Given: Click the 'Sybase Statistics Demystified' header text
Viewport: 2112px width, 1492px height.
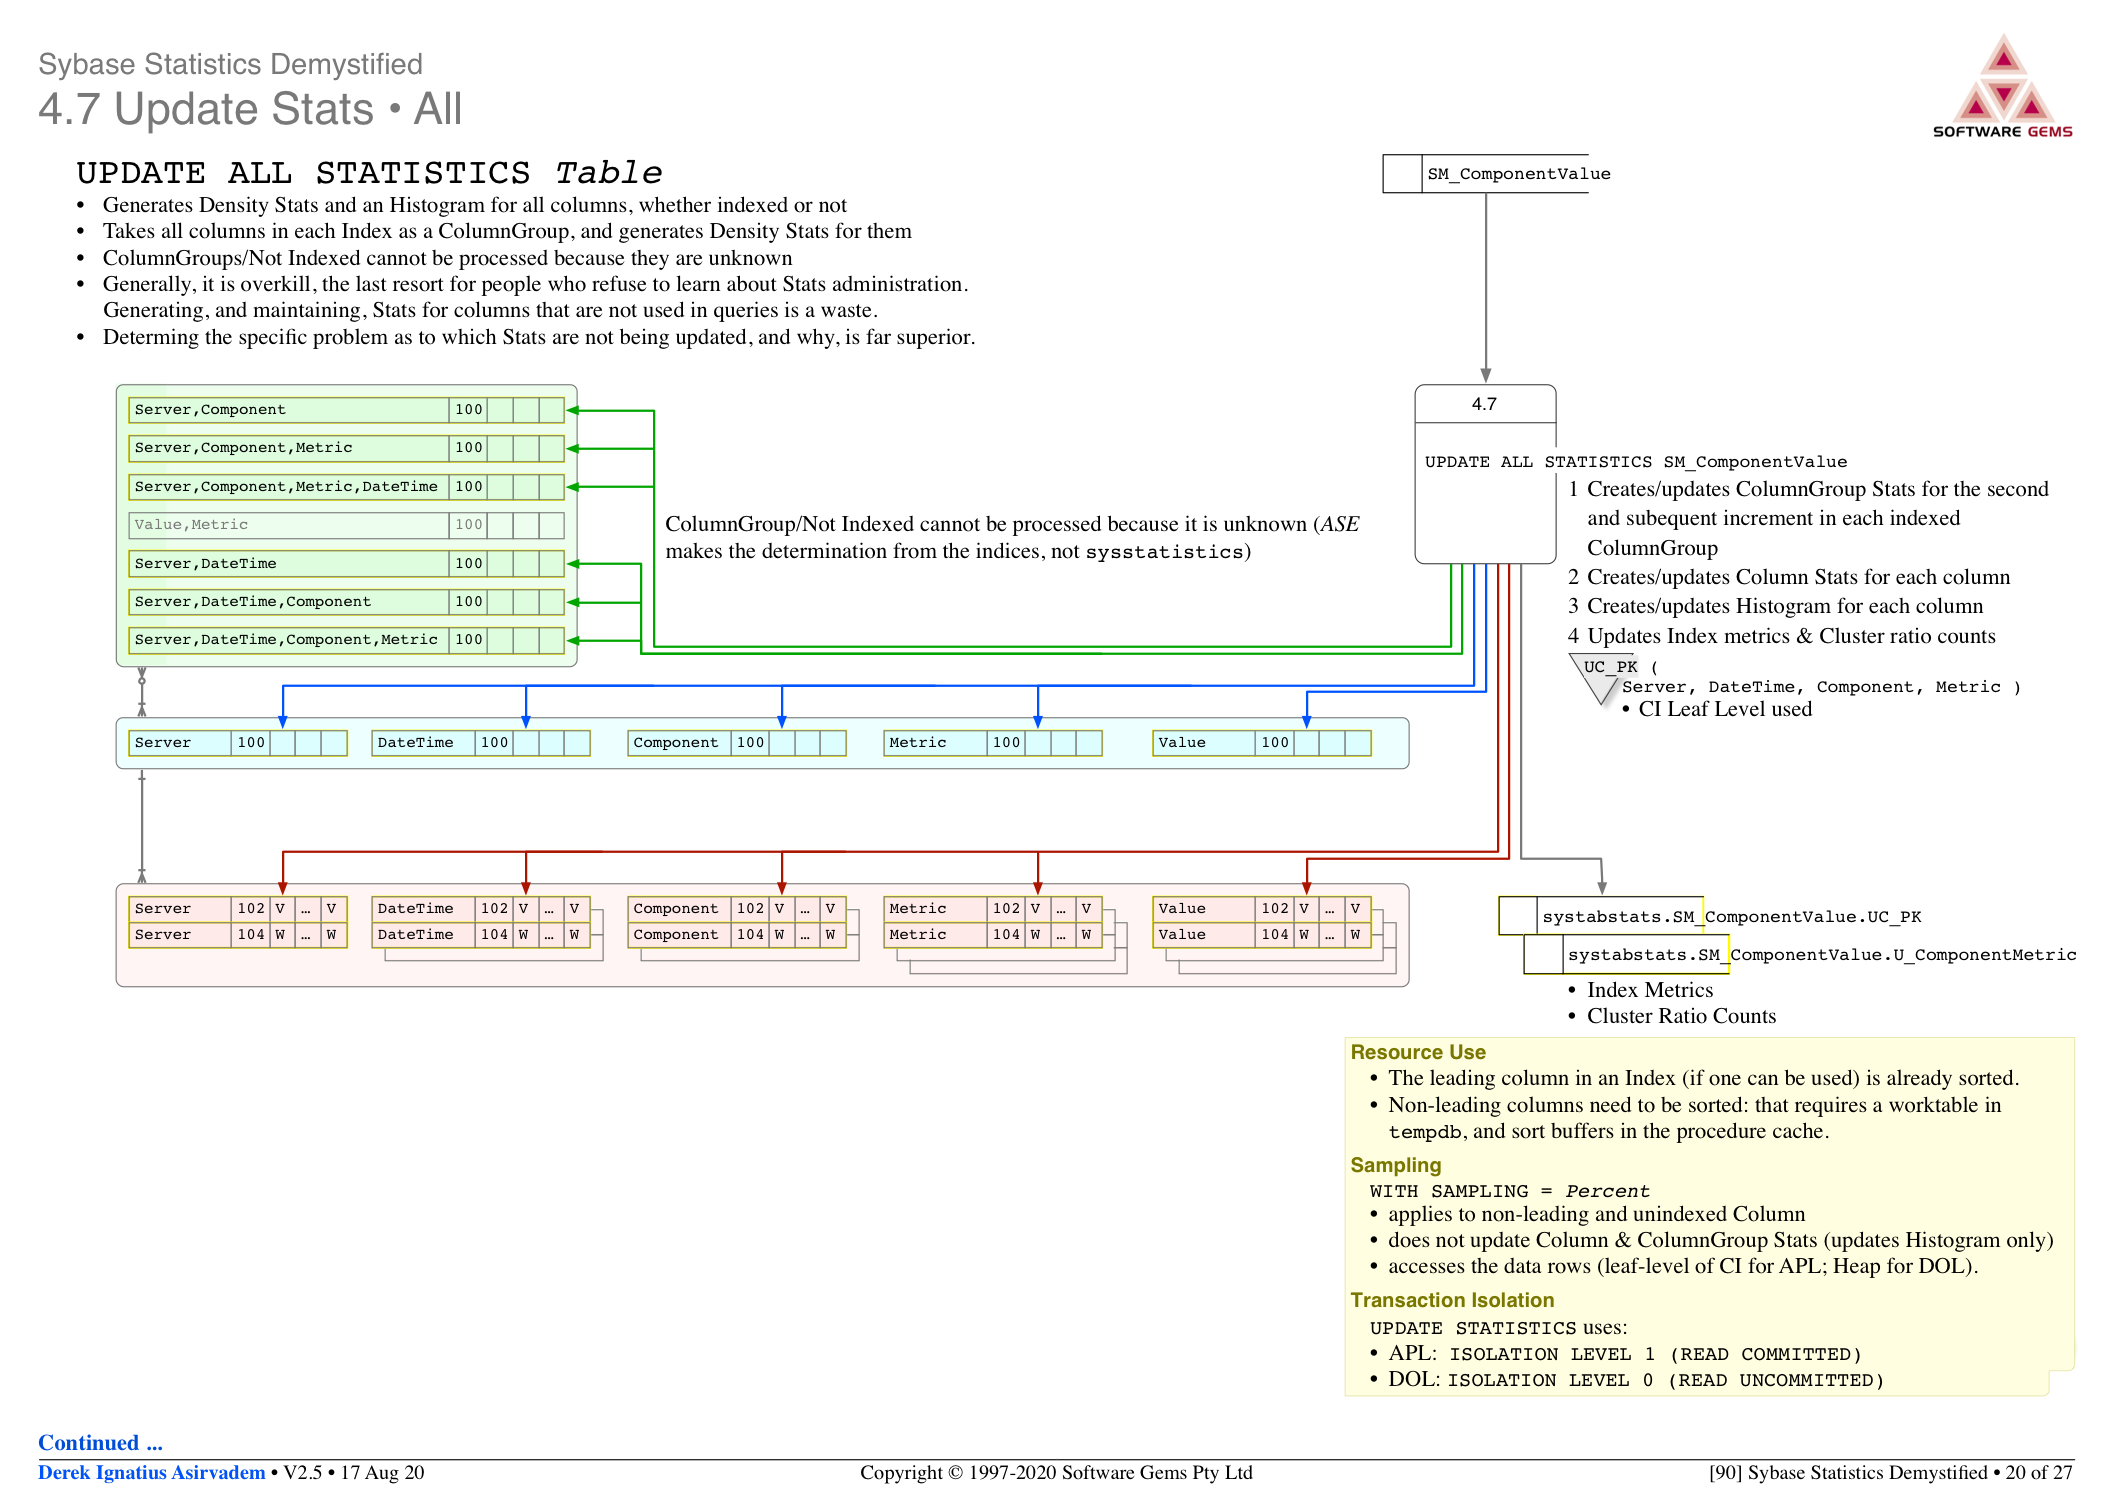Looking at the screenshot, I should [x=230, y=64].
